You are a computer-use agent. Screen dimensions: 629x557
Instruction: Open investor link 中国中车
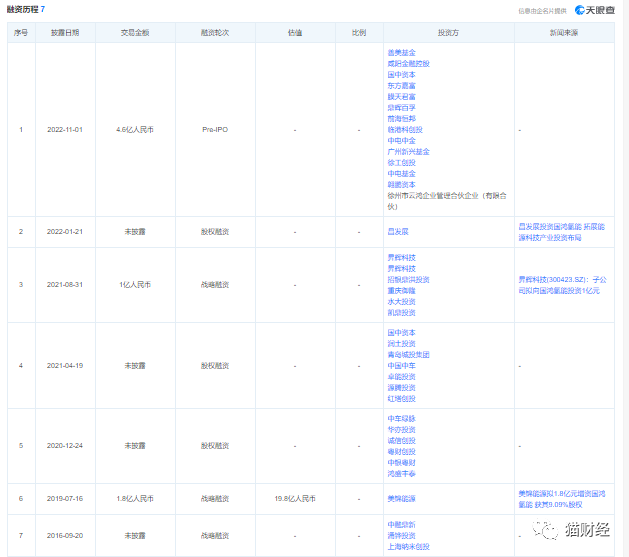point(401,366)
